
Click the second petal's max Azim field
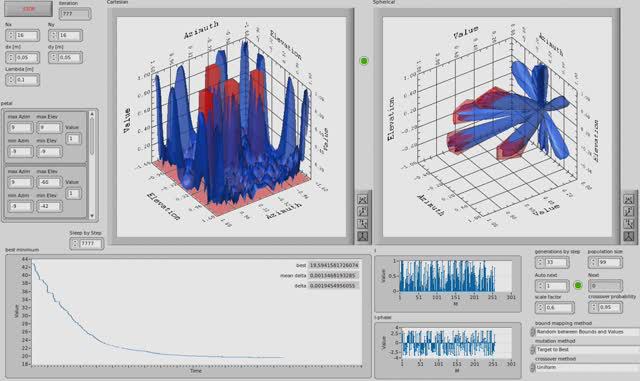pyautogui.click(x=20, y=183)
